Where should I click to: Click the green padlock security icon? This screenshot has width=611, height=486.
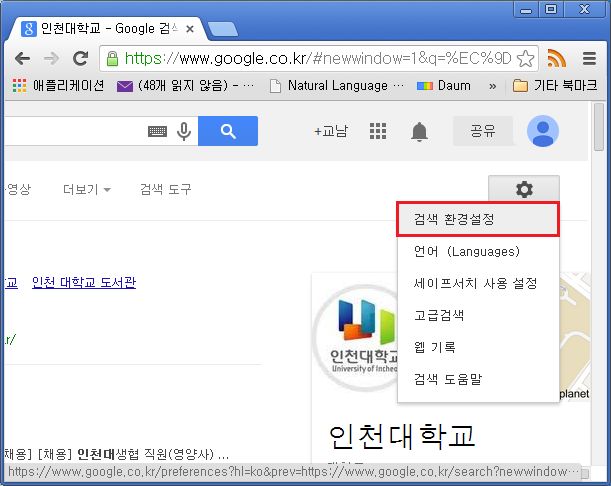112,59
